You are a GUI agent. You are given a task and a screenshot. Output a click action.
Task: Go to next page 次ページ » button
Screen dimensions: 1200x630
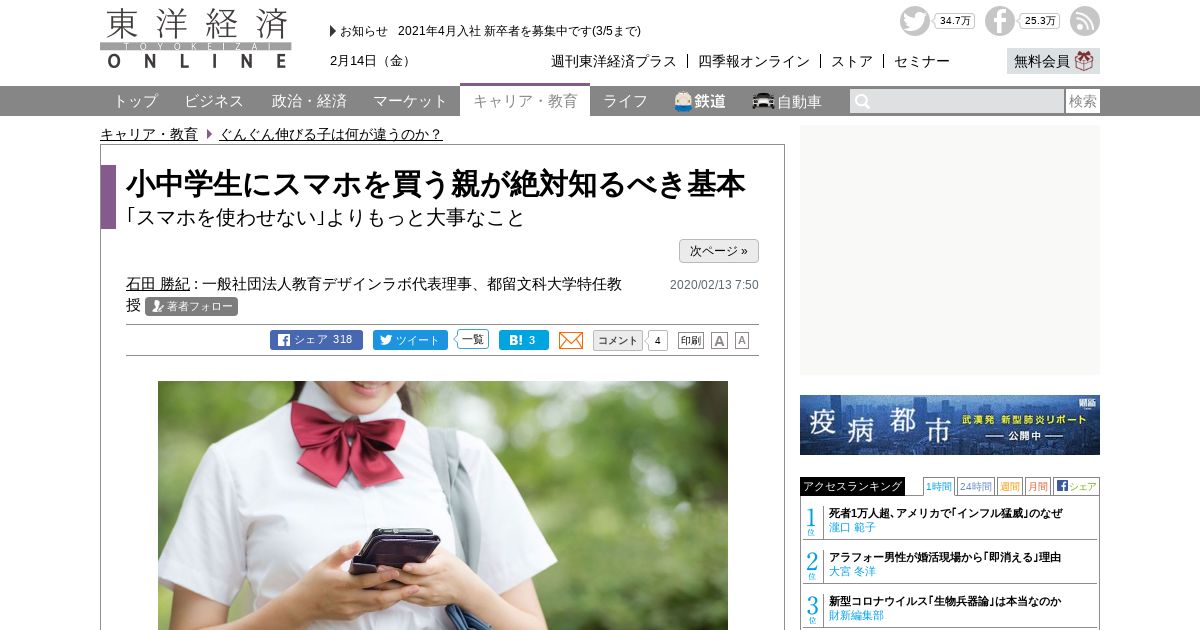[719, 251]
